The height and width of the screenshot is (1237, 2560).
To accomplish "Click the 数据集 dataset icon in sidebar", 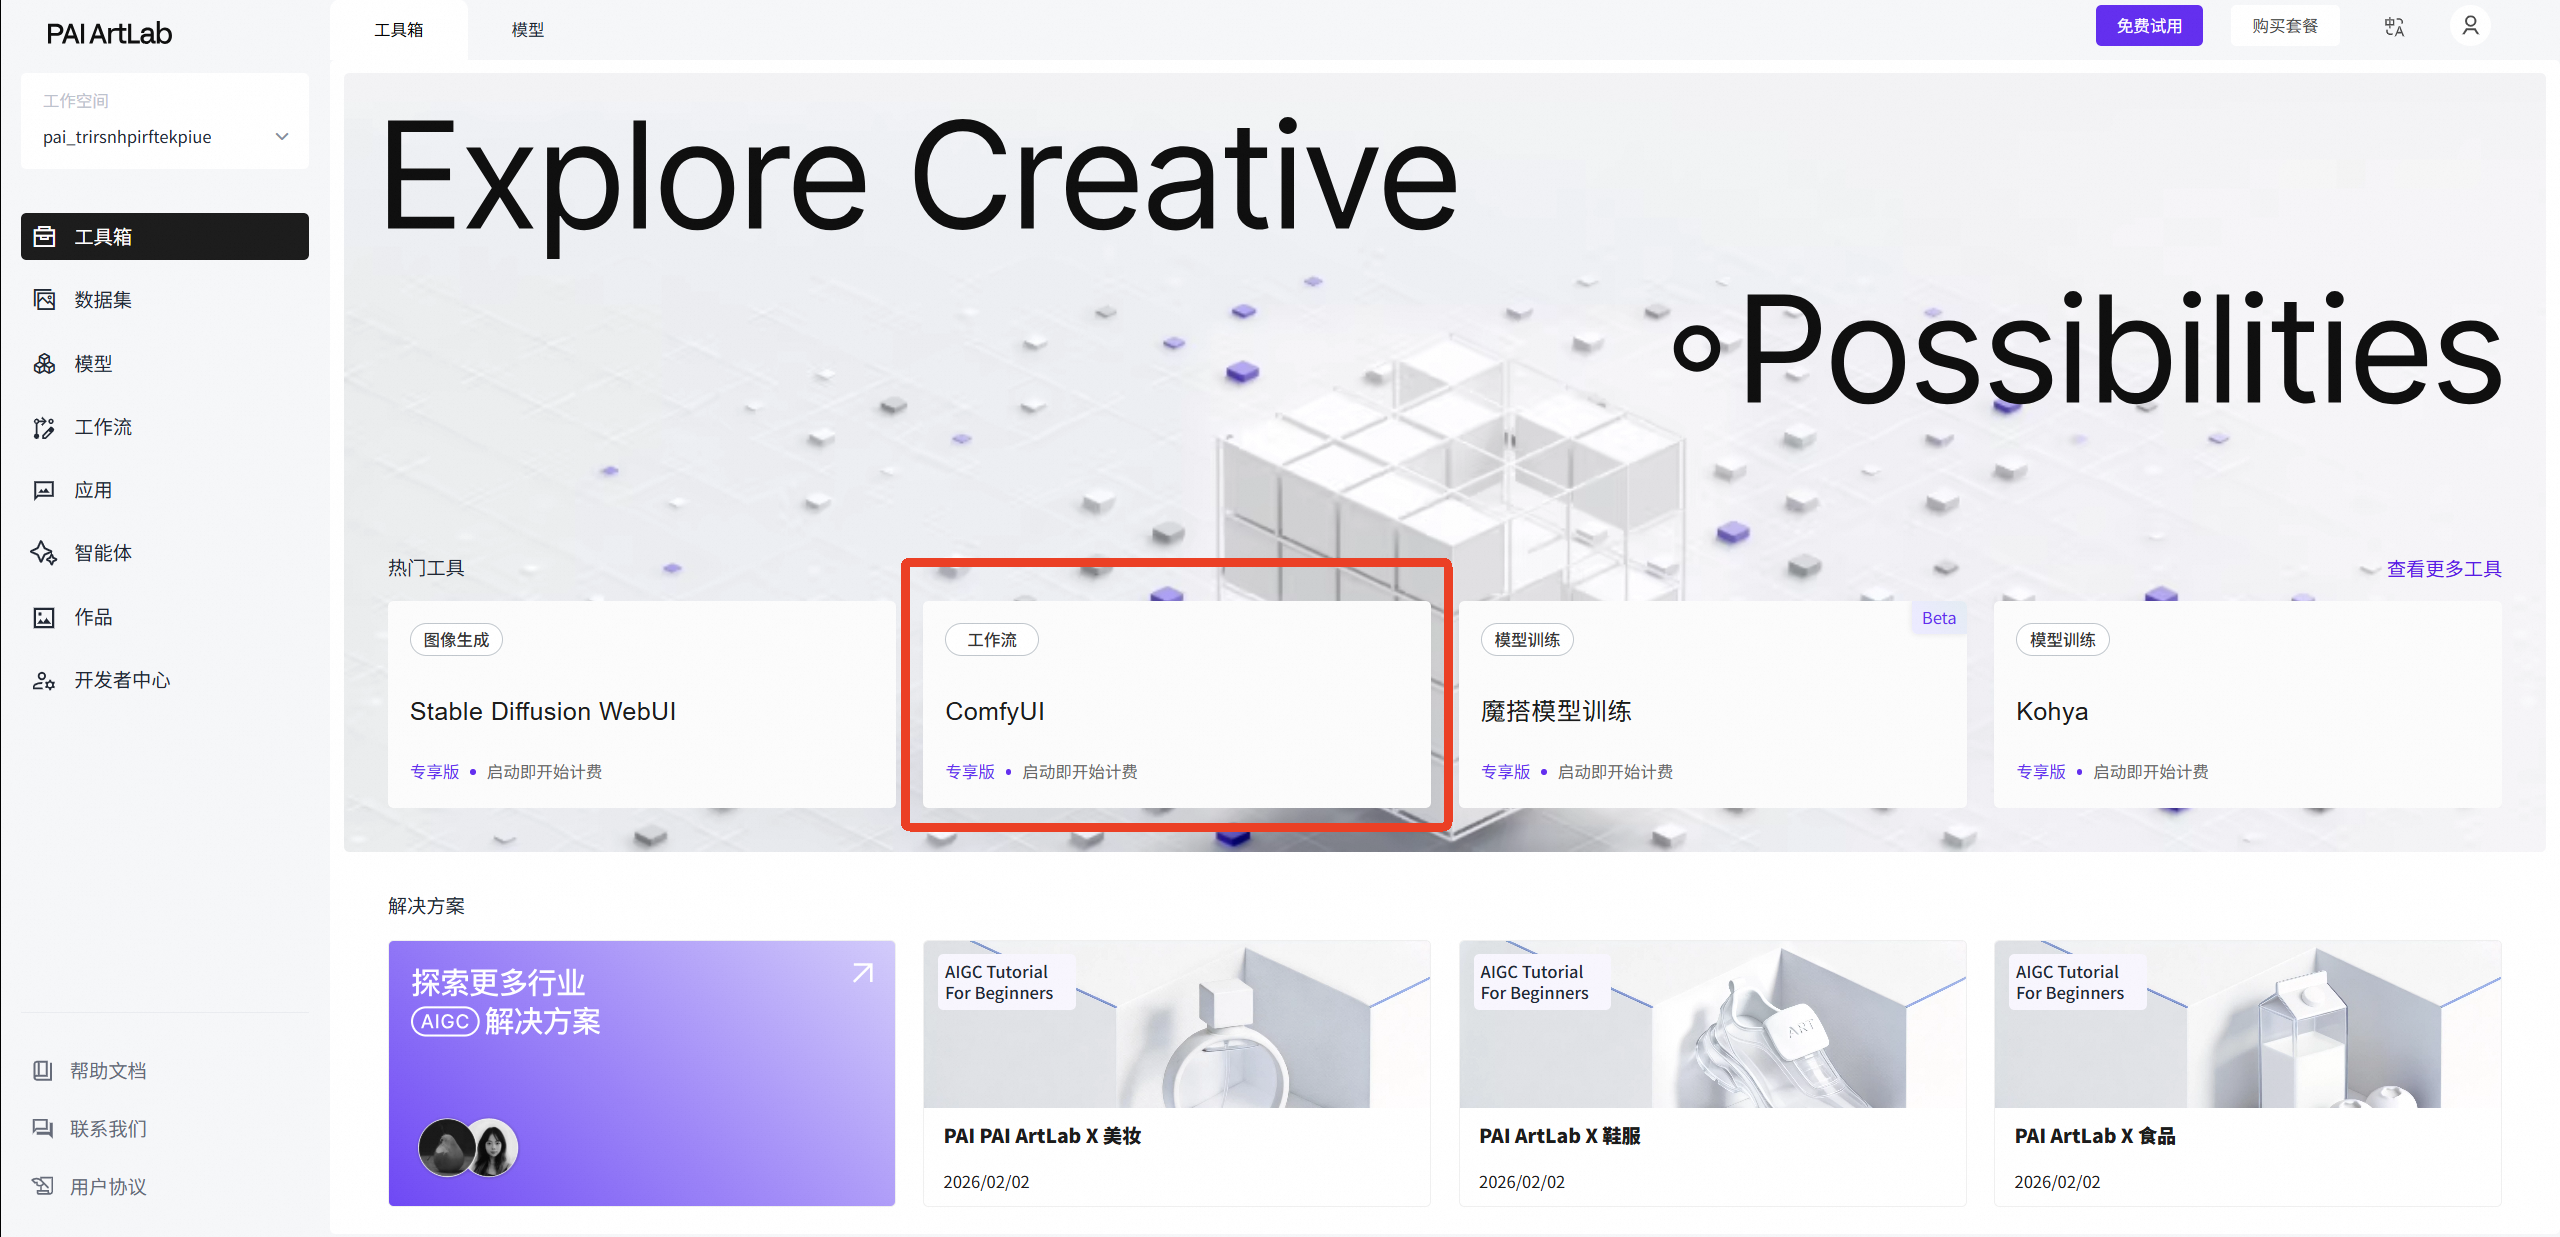I will click(44, 300).
